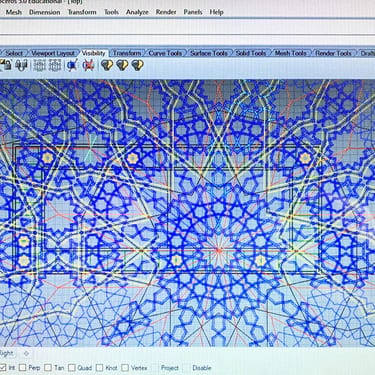Open the Transform menu in the menu bar
The image size is (375, 375).
pos(82,12)
